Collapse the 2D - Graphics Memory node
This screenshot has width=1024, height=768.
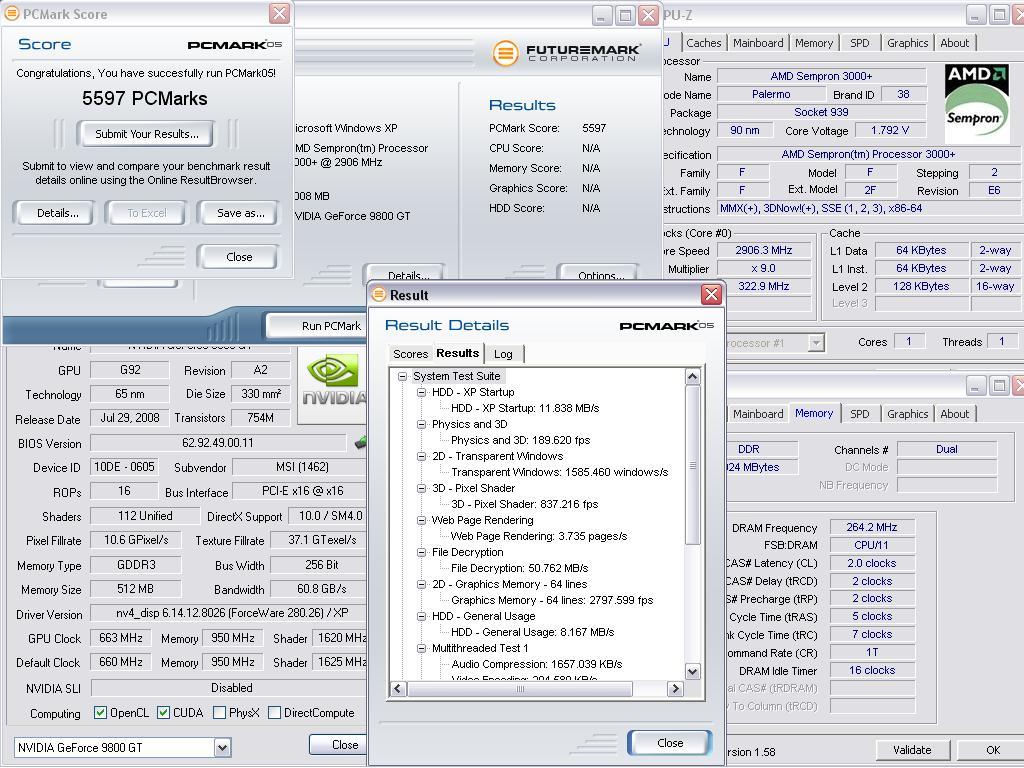coord(421,584)
